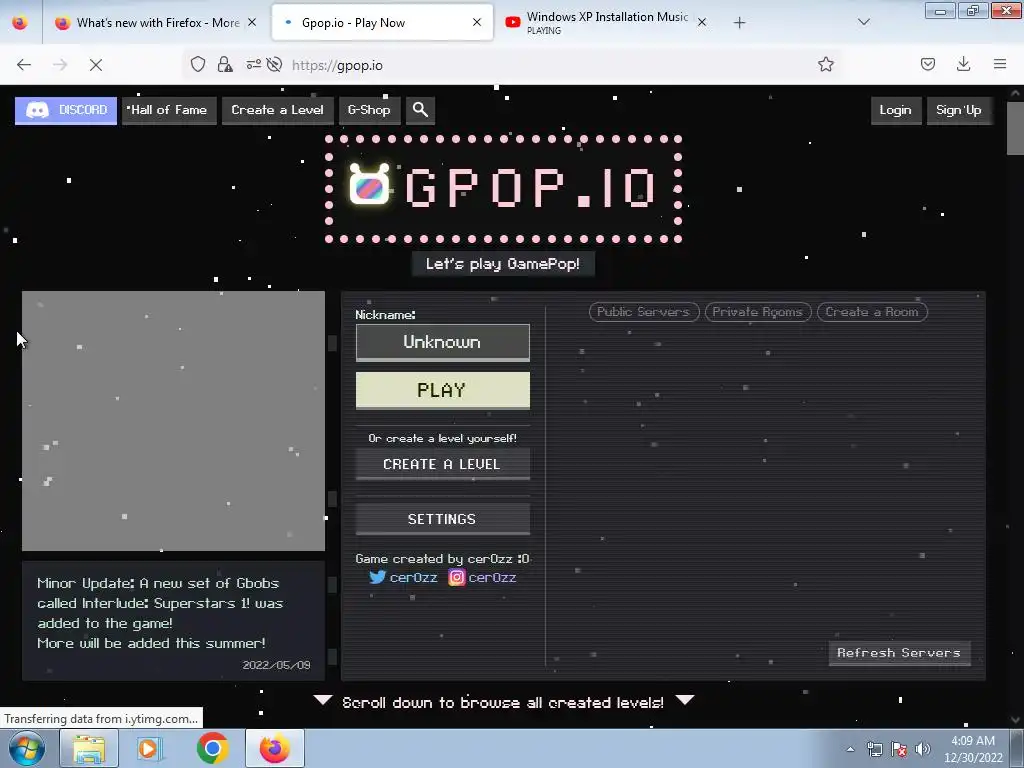1024x768 pixels.
Task: View site security padlock info
Action: tap(225, 64)
